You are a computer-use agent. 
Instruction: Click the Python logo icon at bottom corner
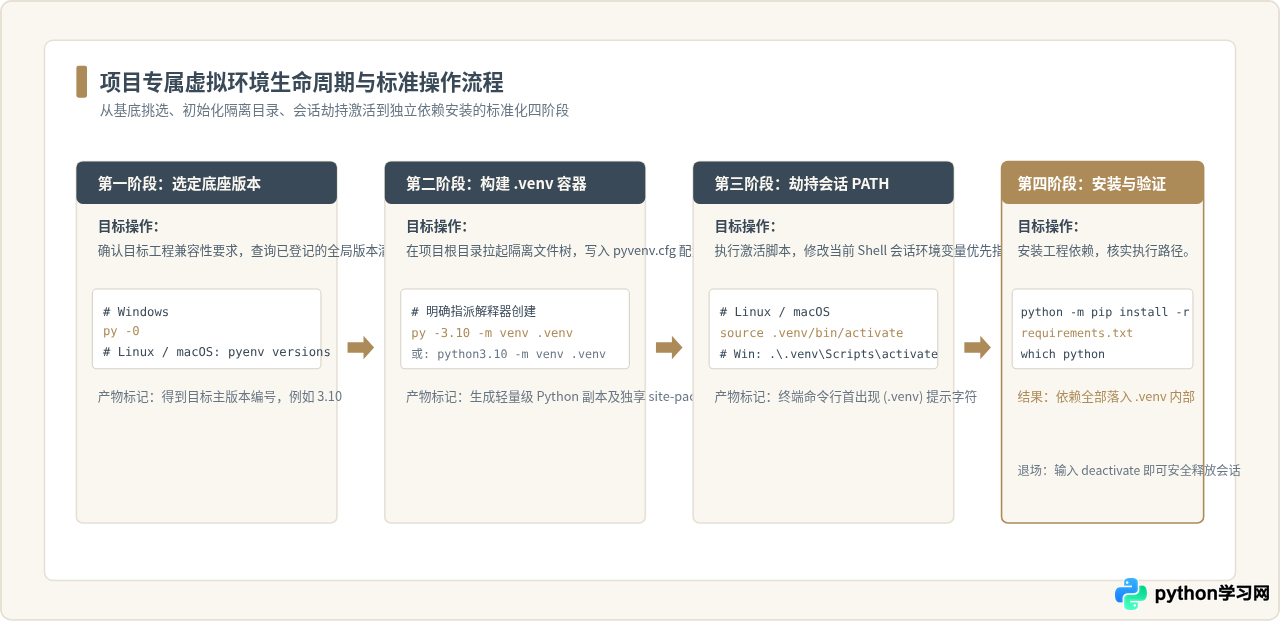point(1131,593)
